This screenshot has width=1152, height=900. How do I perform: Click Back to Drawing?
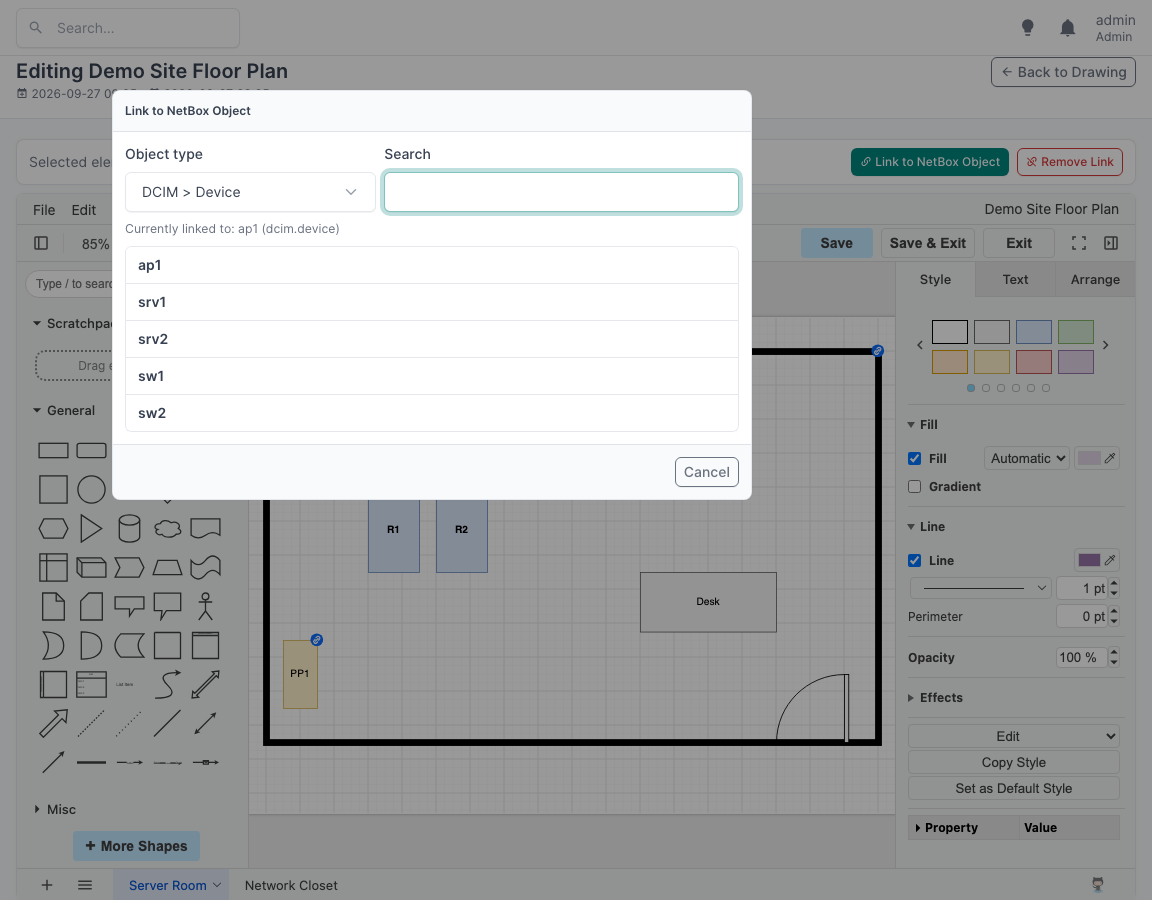[x=1063, y=72]
